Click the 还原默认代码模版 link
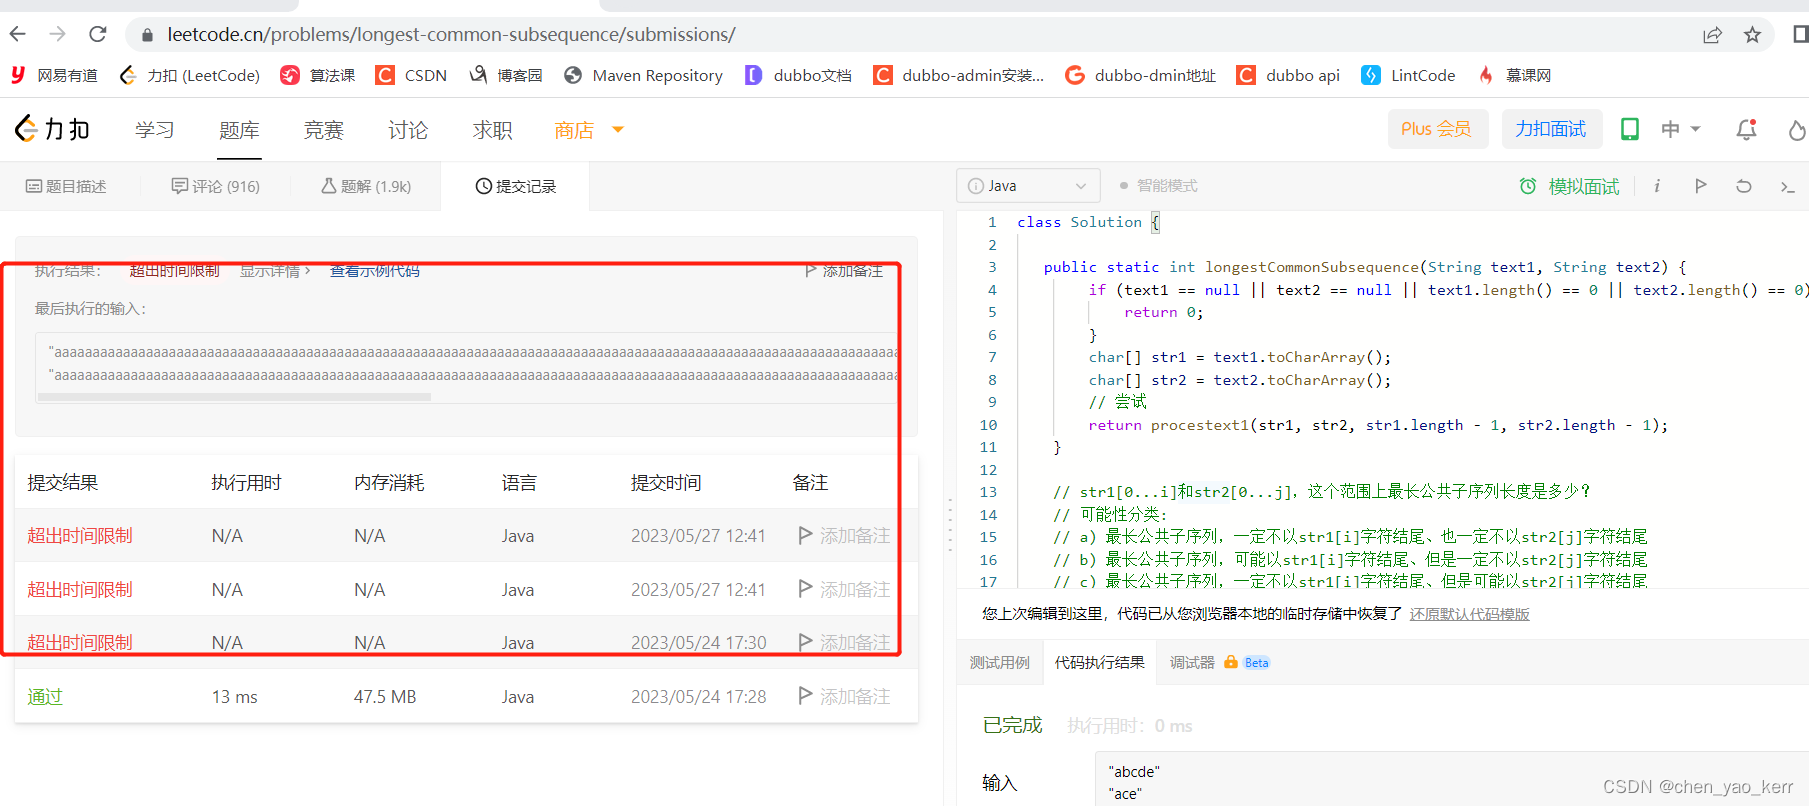Image resolution: width=1809 pixels, height=806 pixels. [x=1470, y=614]
